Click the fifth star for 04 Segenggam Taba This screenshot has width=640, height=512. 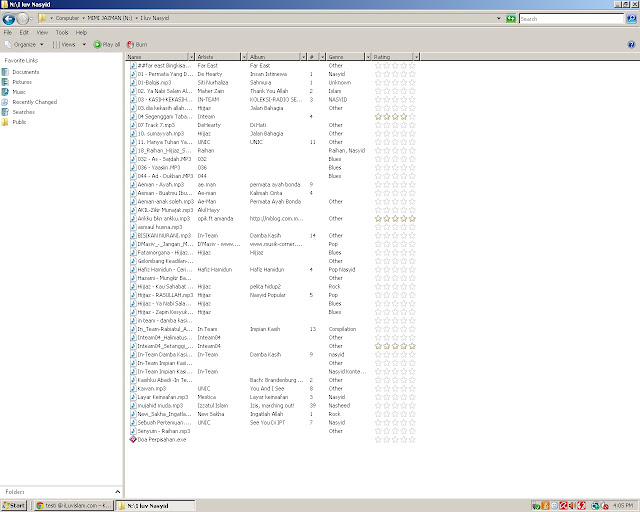[x=412, y=117]
